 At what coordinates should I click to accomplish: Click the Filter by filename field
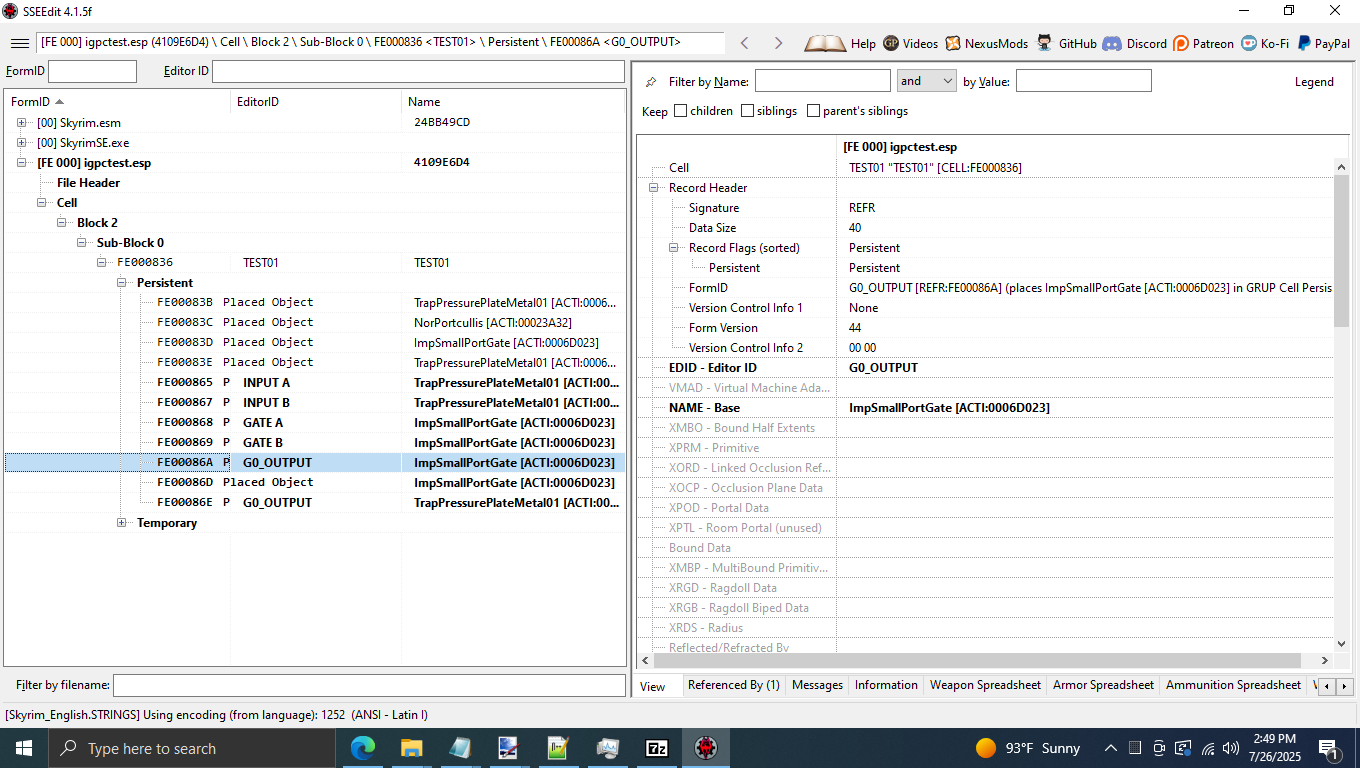pyautogui.click(x=369, y=685)
